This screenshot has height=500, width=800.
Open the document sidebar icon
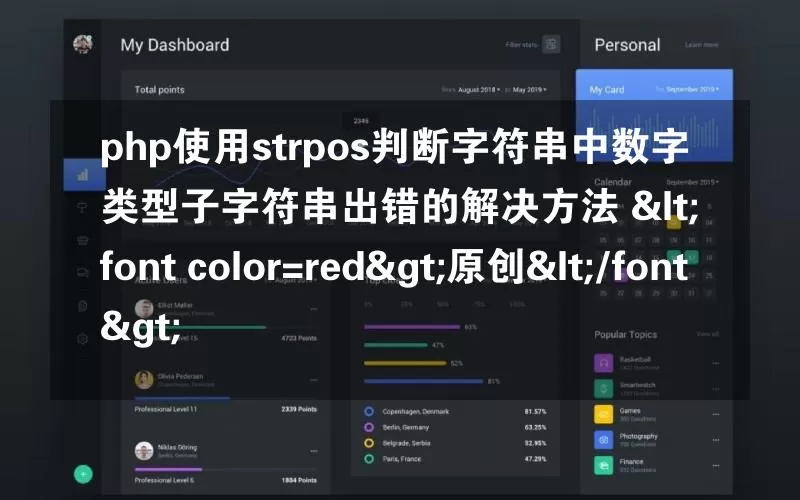[x=82, y=306]
